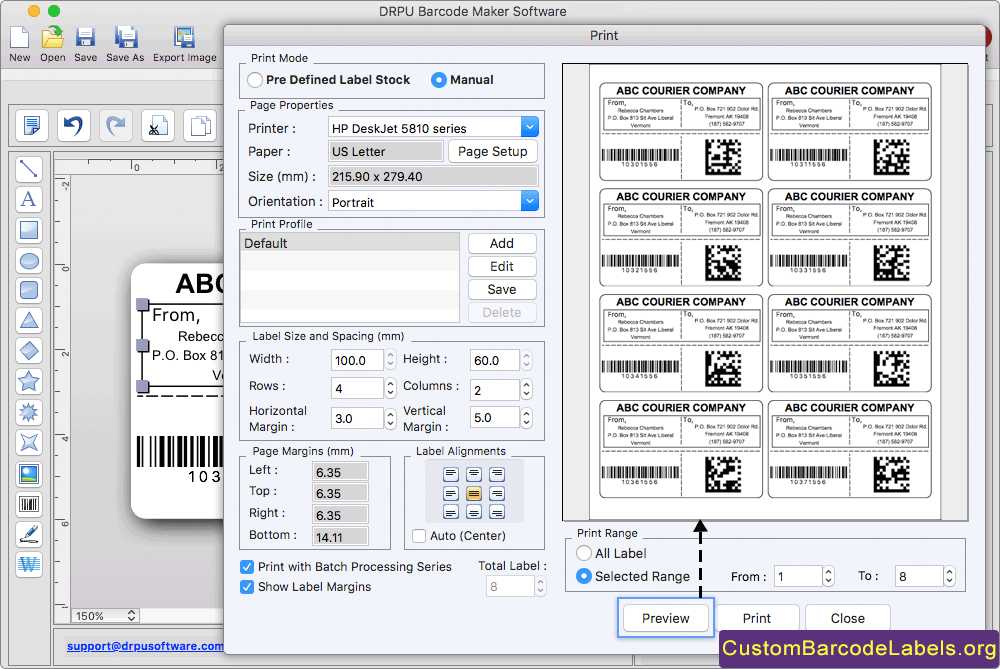Close the Print dialog with Close button

[x=848, y=618]
